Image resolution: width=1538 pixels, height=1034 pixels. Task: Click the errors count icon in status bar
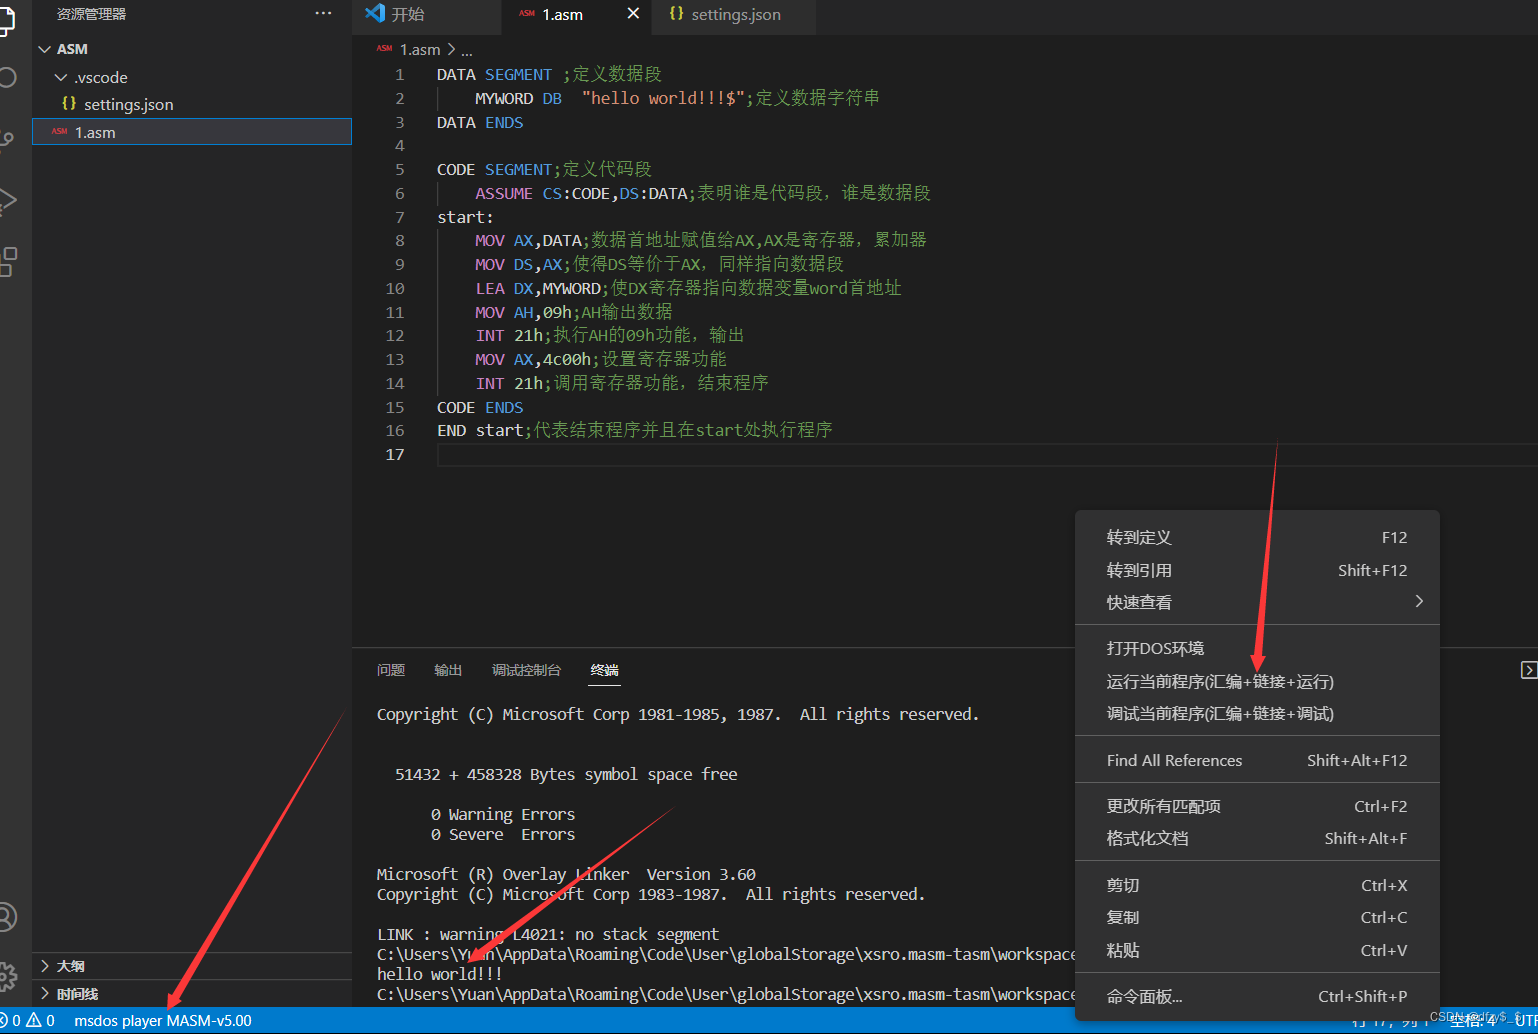pos(4,1020)
